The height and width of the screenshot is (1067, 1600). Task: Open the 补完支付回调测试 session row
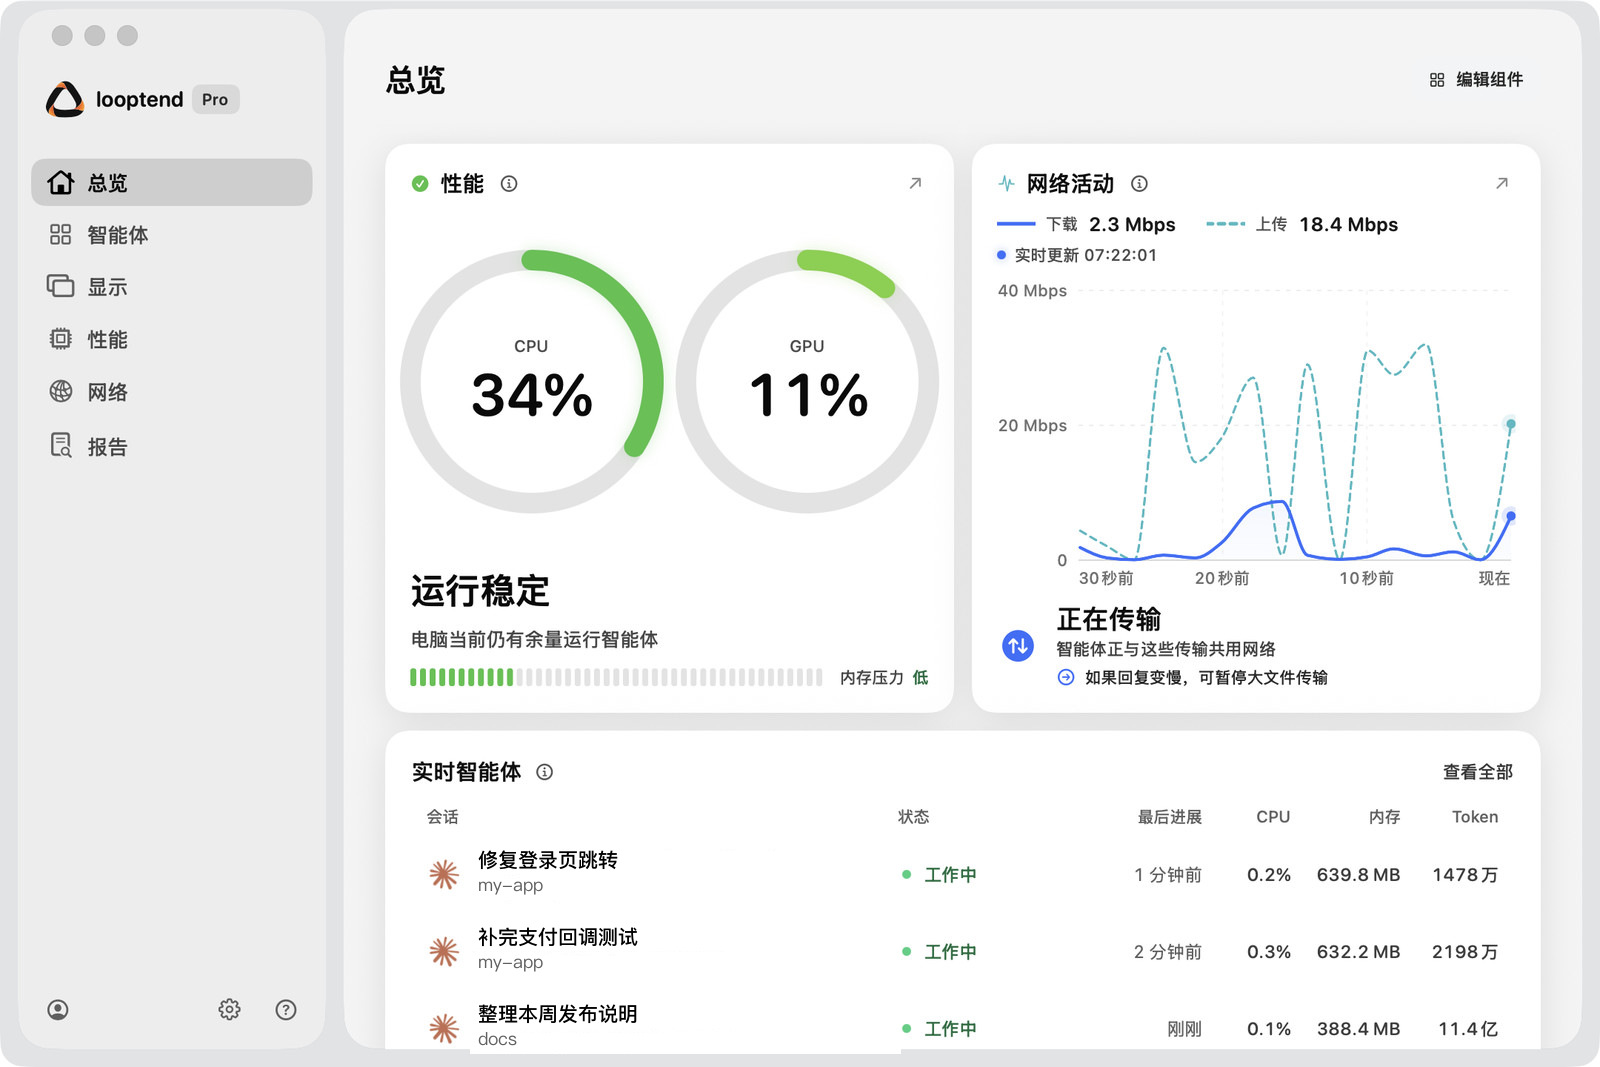click(962, 951)
